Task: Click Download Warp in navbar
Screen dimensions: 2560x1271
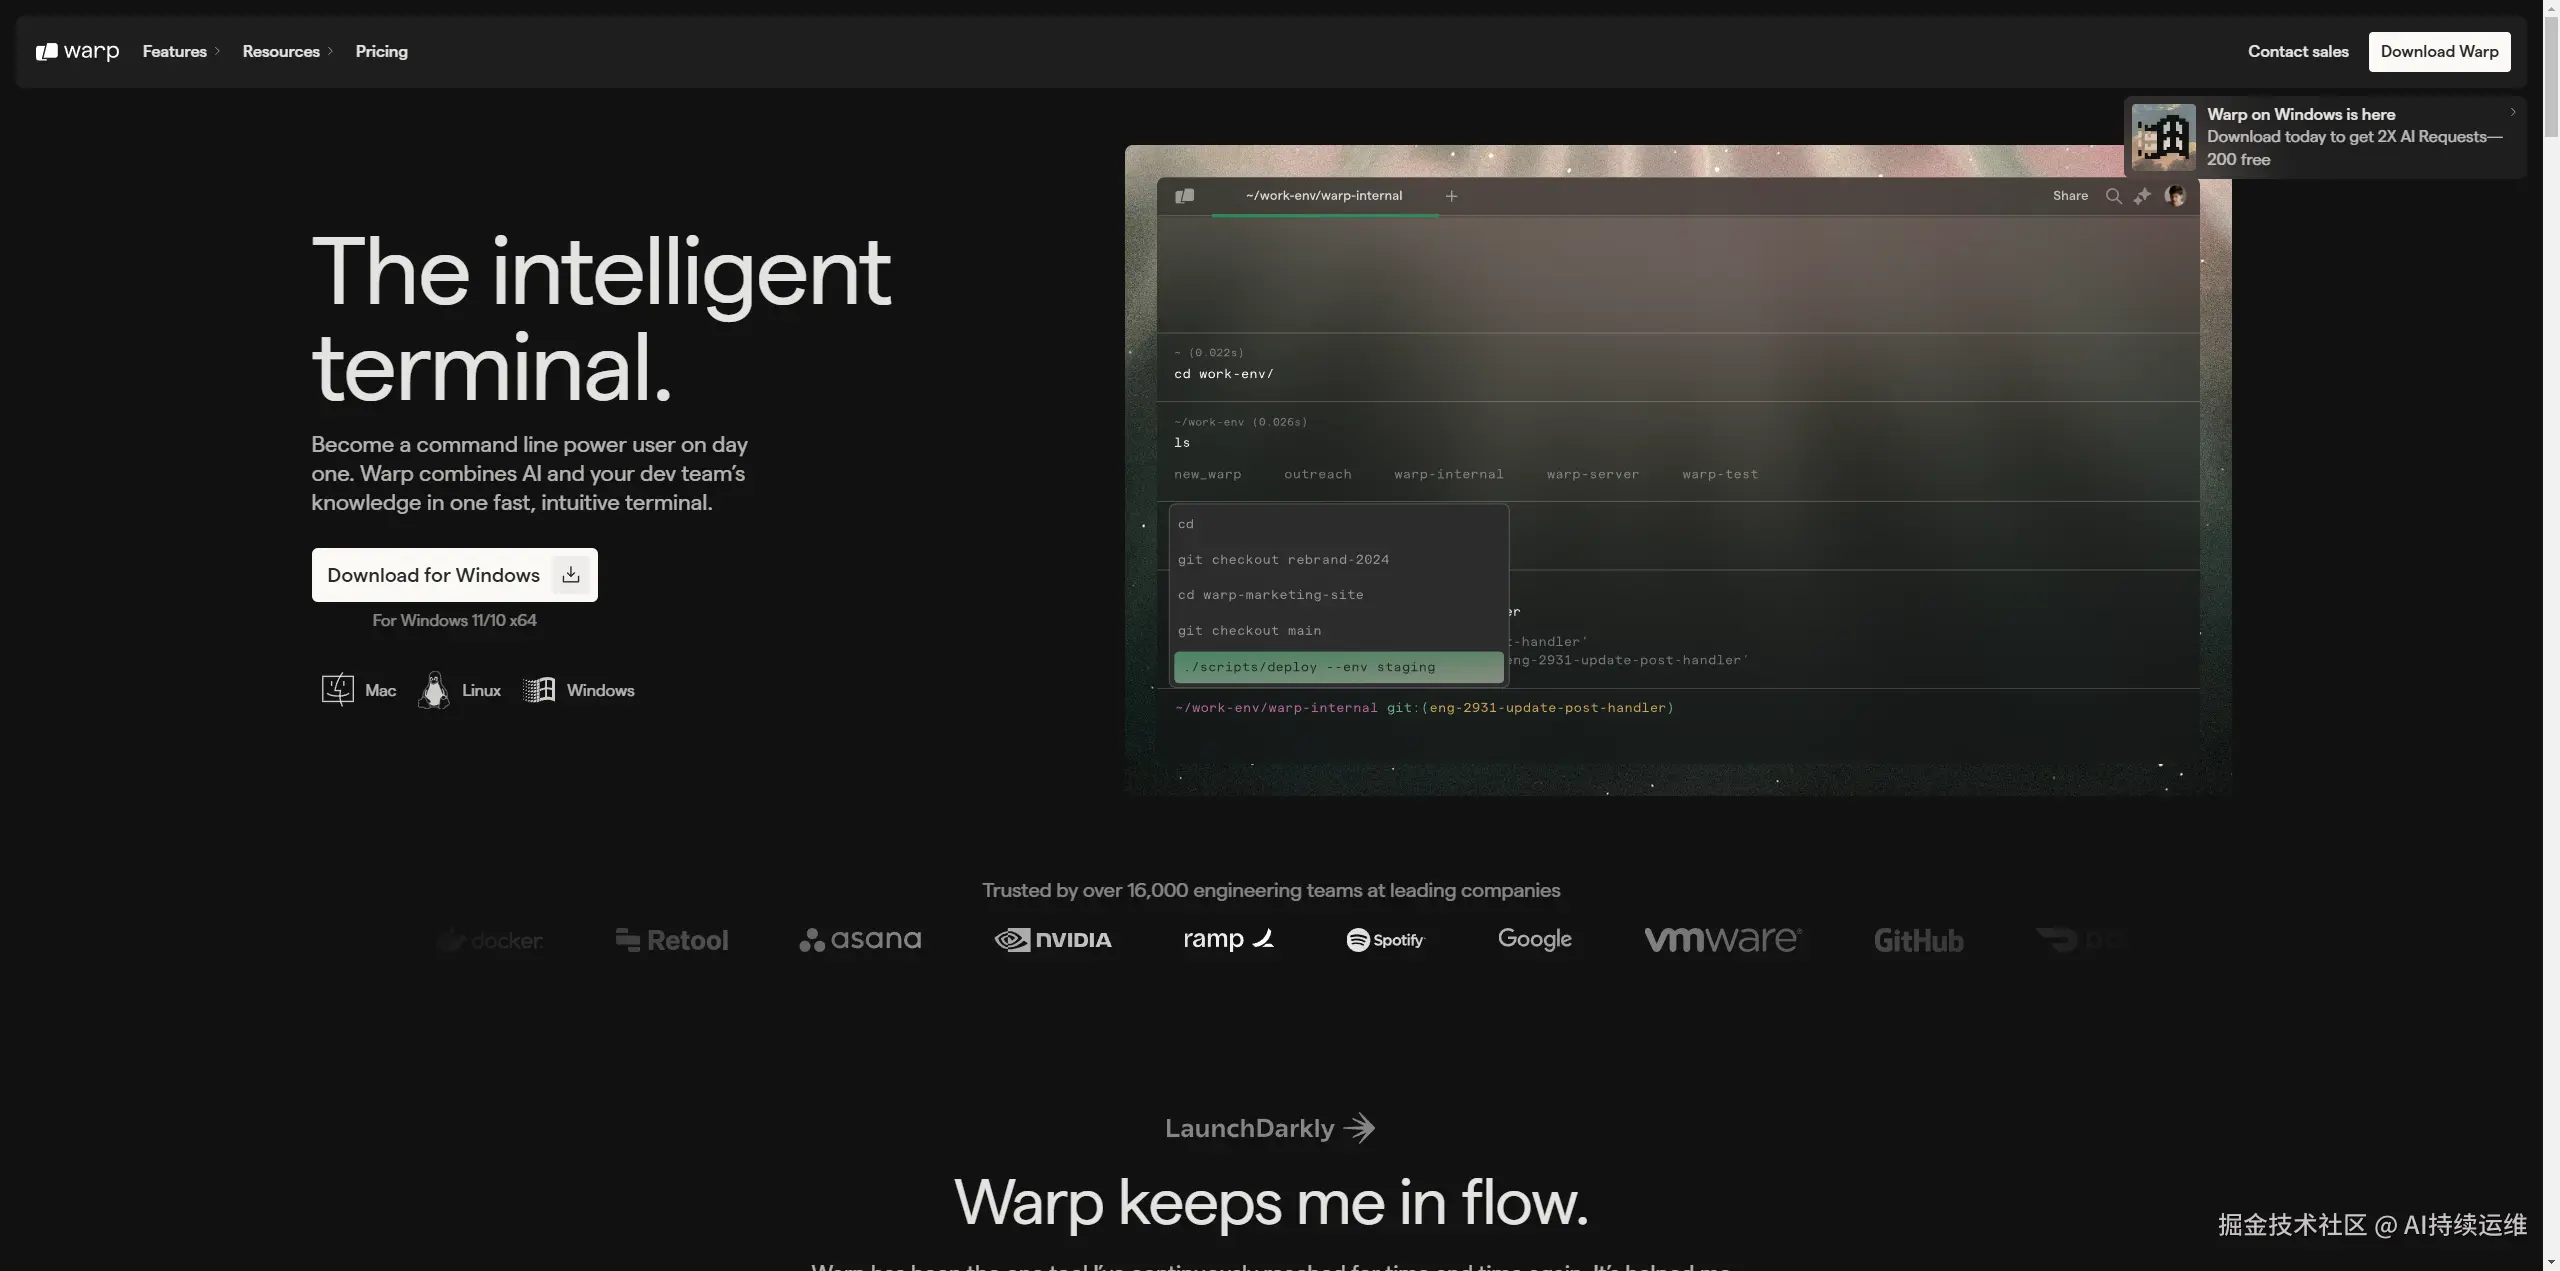Action: click(x=2438, y=51)
